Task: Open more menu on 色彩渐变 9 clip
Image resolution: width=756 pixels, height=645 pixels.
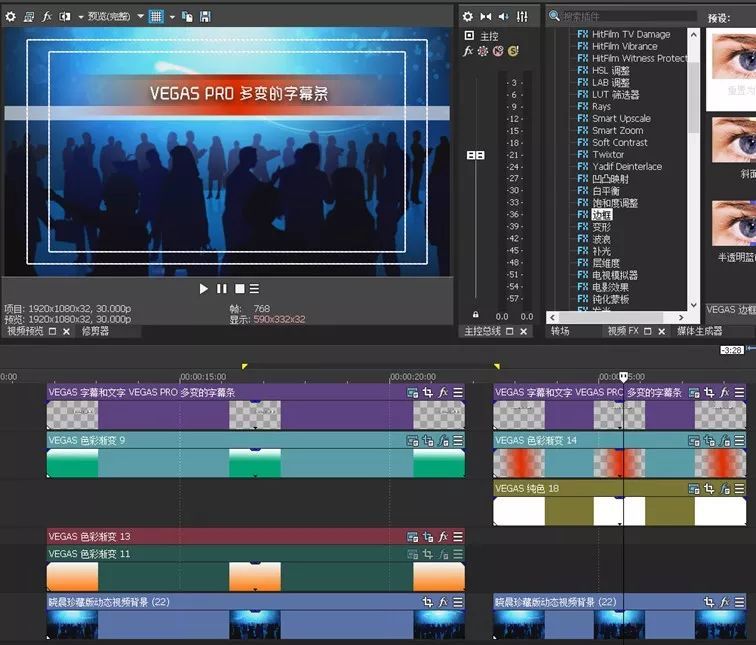Action: 458,441
